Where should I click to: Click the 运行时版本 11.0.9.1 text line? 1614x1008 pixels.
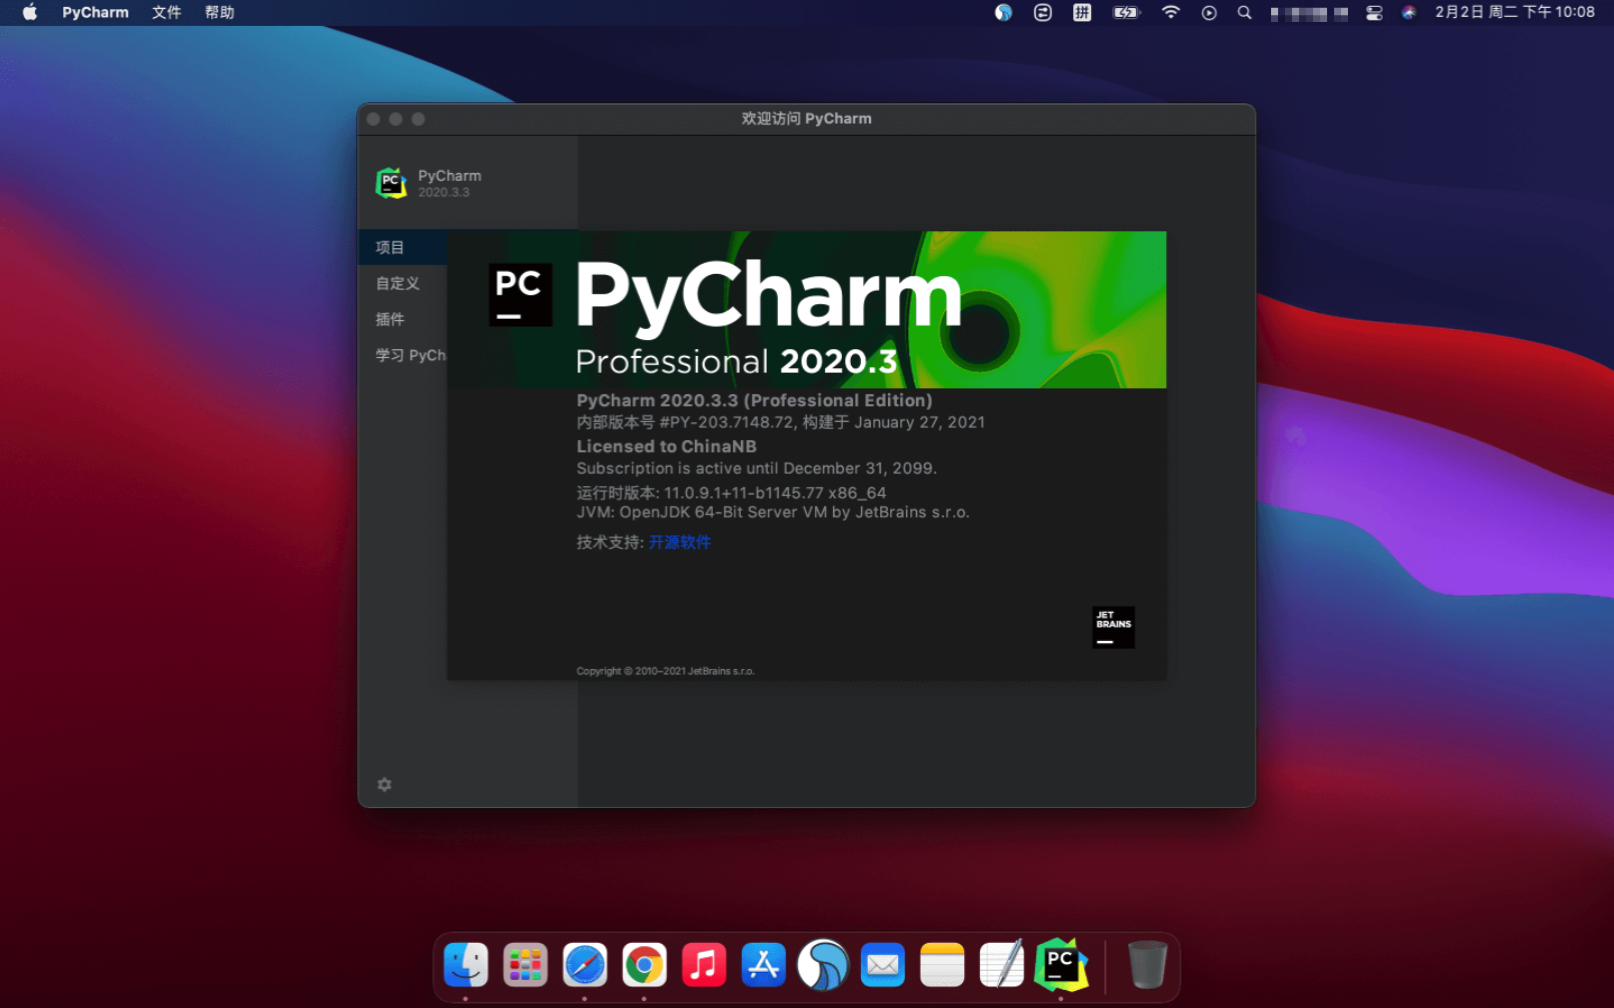pyautogui.click(x=731, y=492)
